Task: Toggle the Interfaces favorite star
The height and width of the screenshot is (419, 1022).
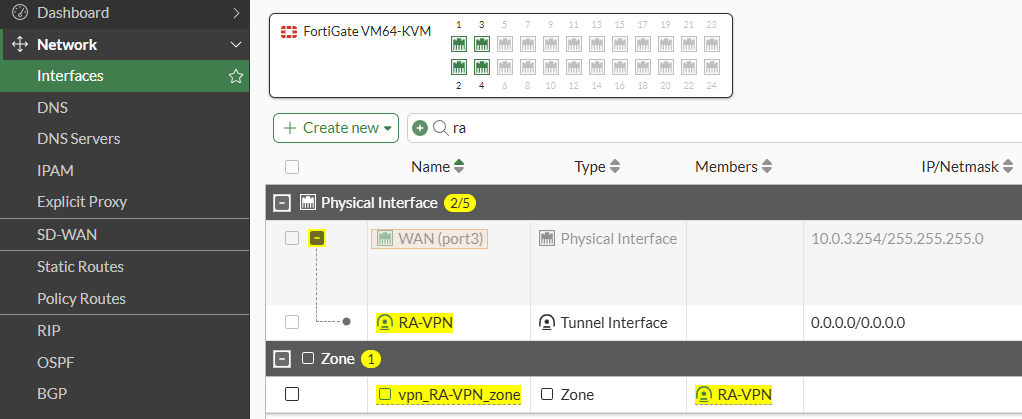Action: coord(235,76)
